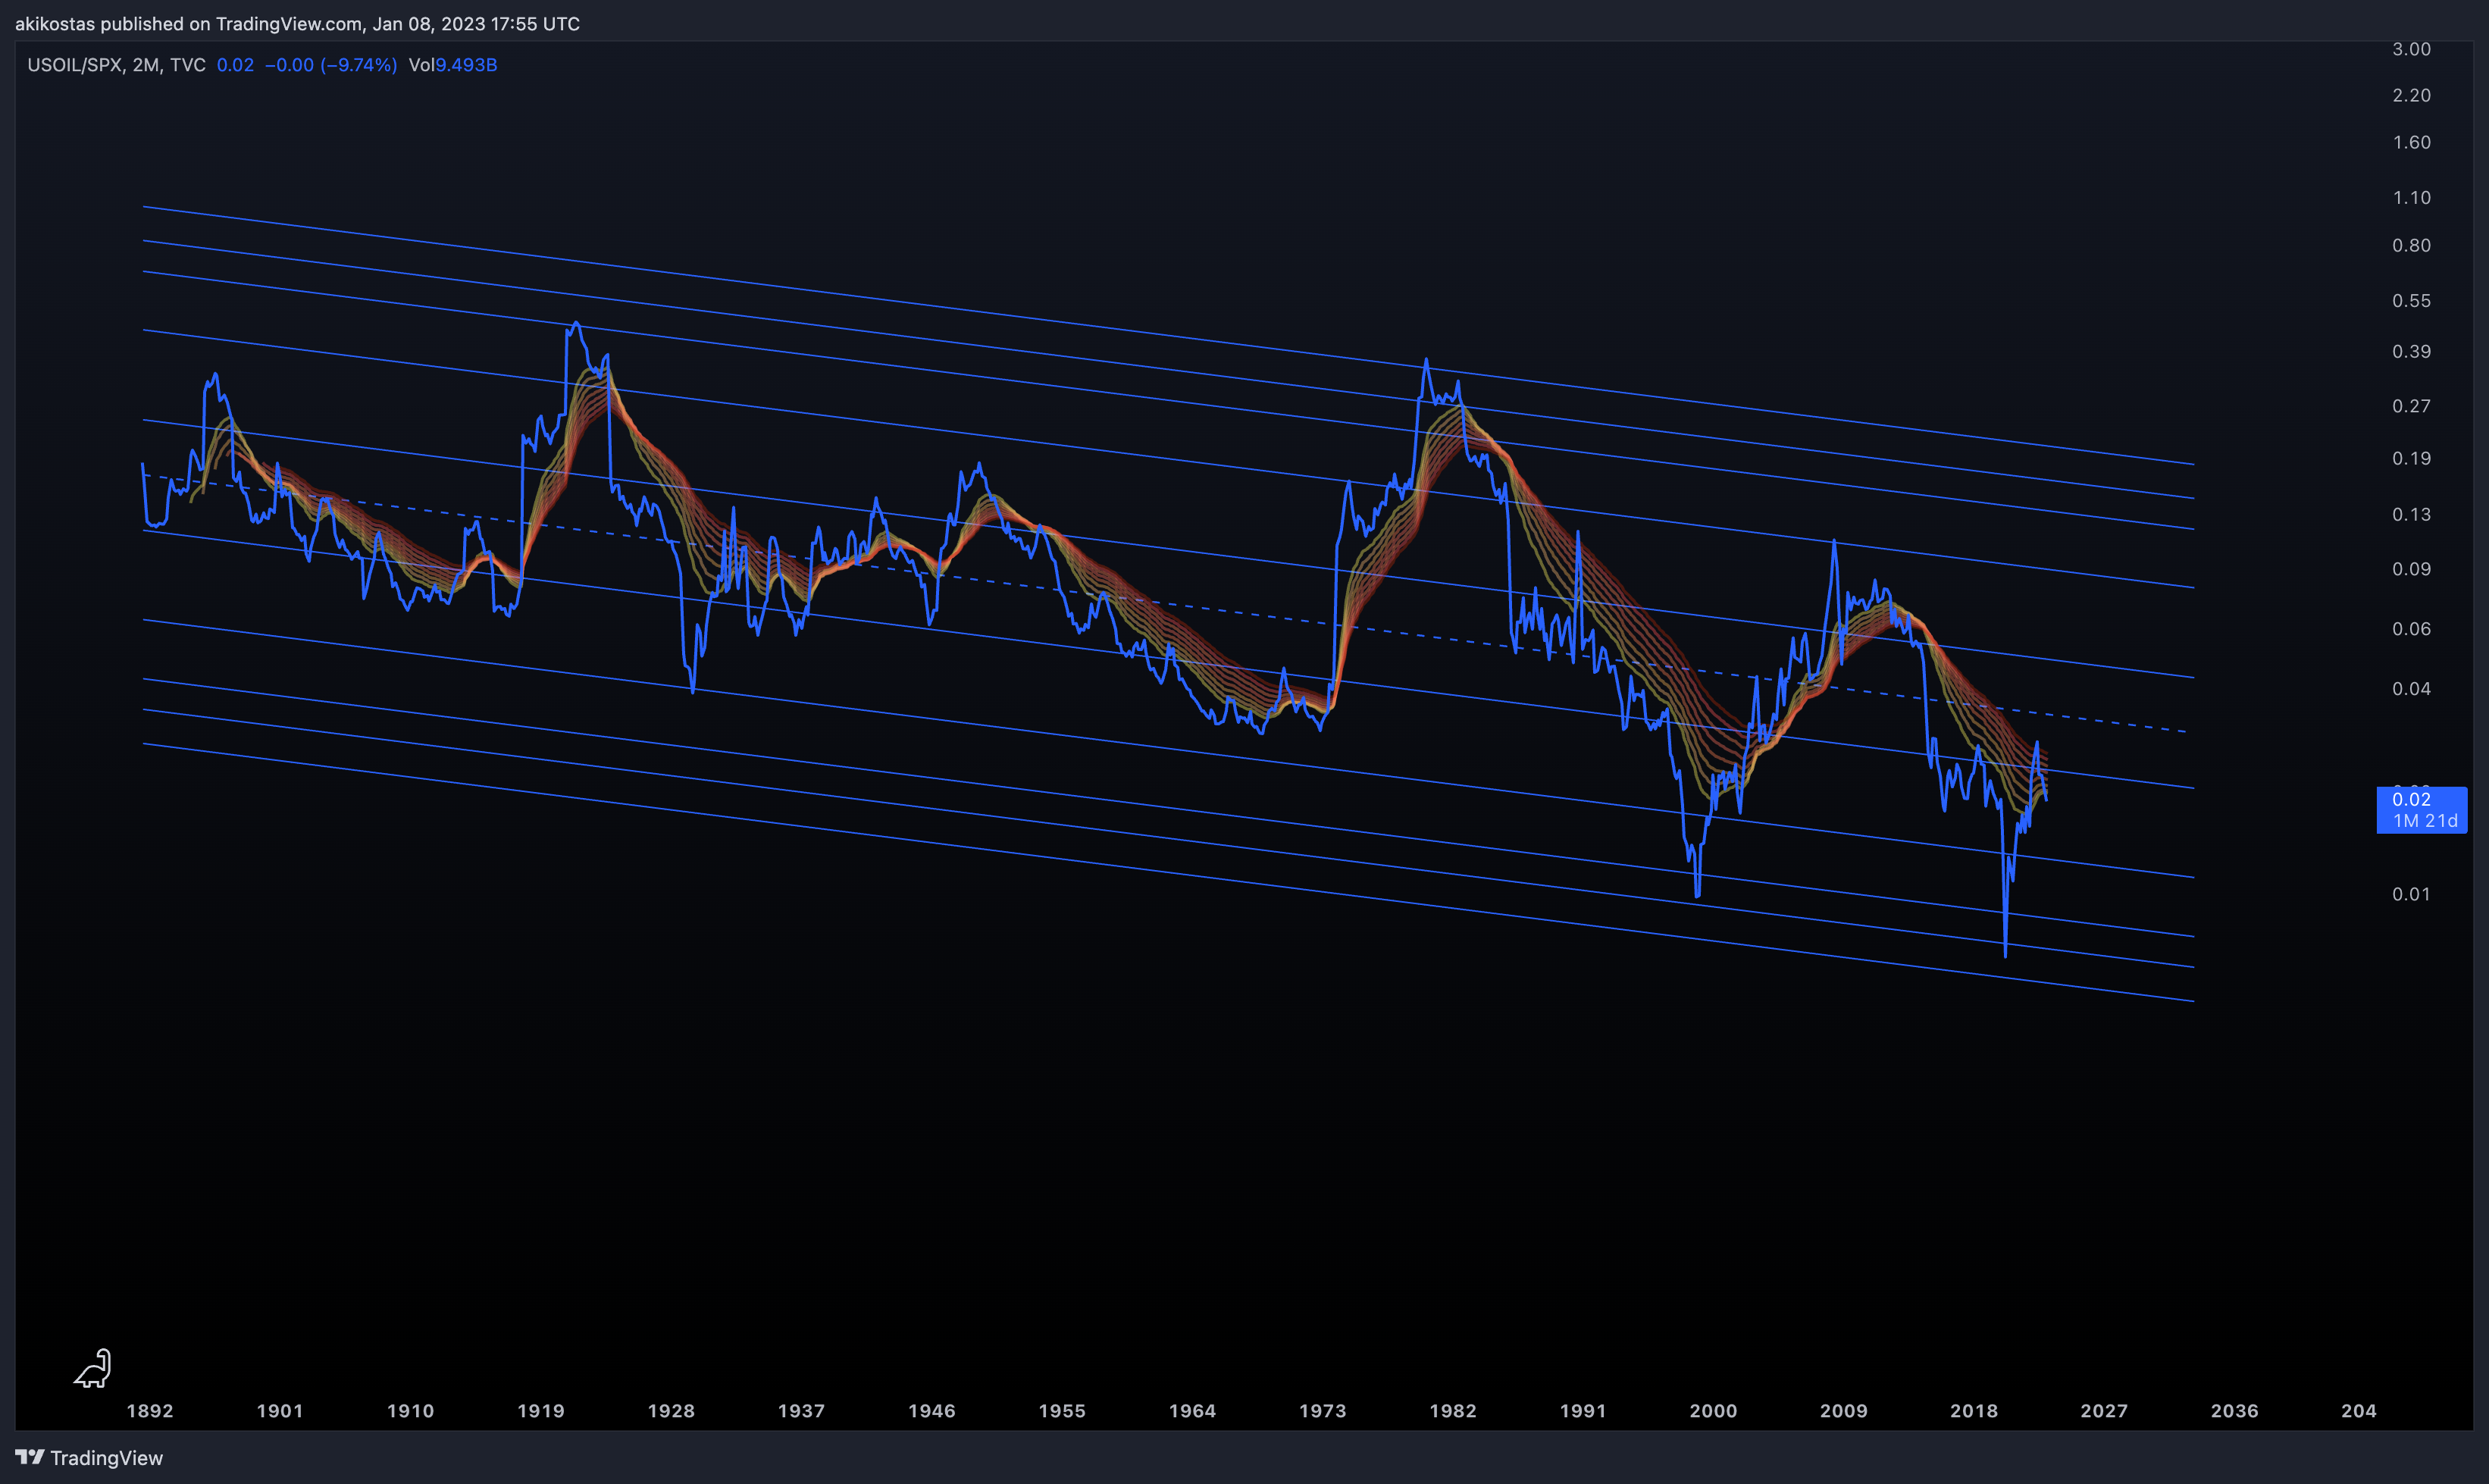
Task: Click the 2.20 price axis label
Action: [2411, 95]
